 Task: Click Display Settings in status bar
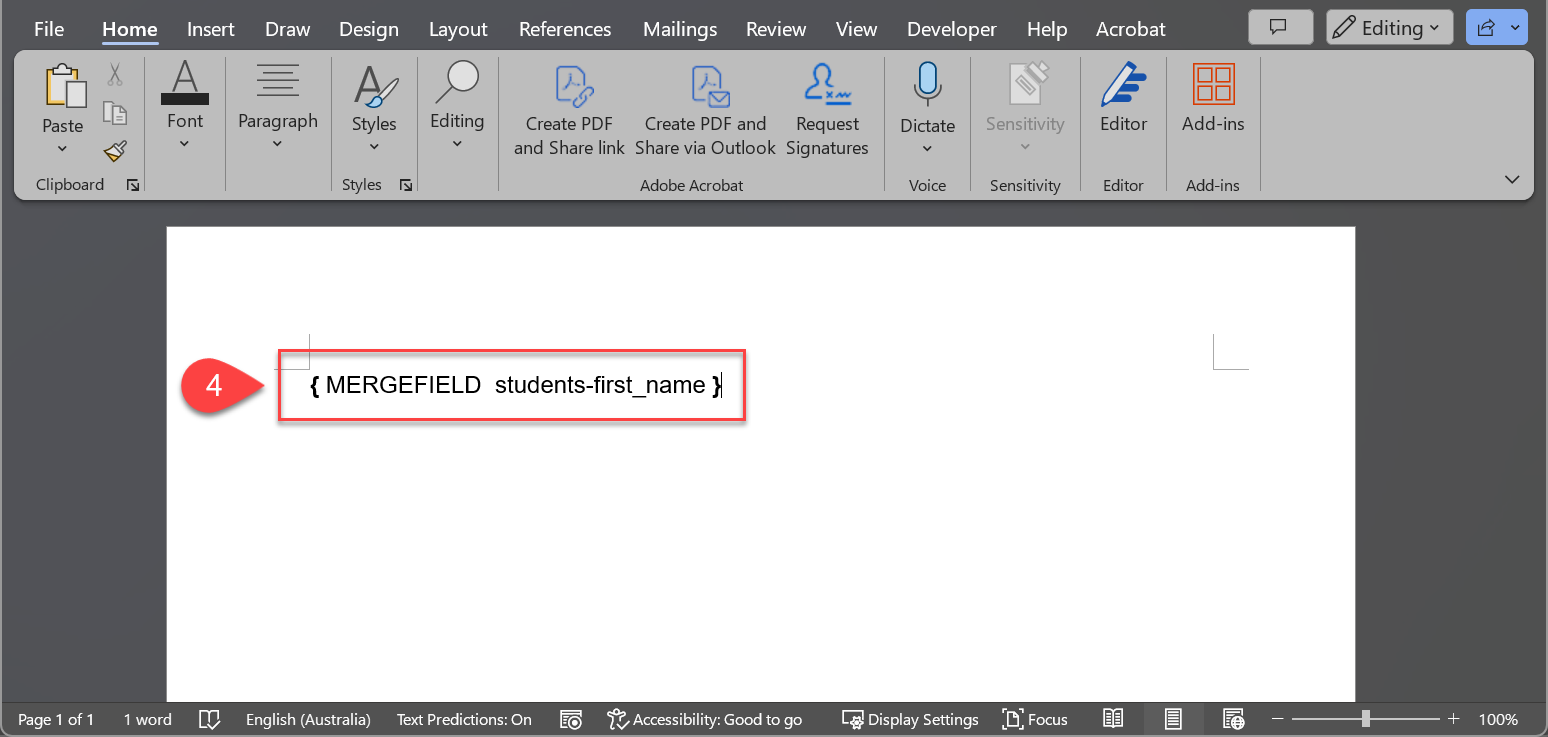[910, 719]
